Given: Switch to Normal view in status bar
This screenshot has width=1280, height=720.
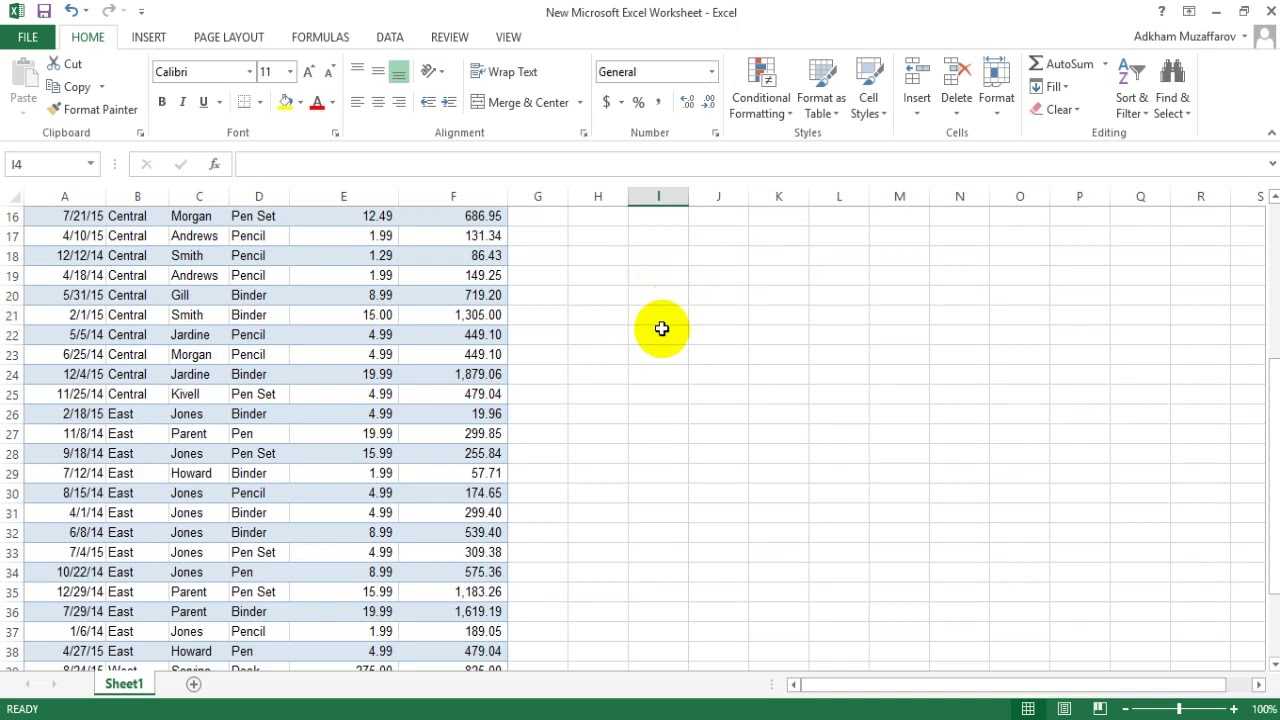Looking at the screenshot, I should click(x=1028, y=709).
